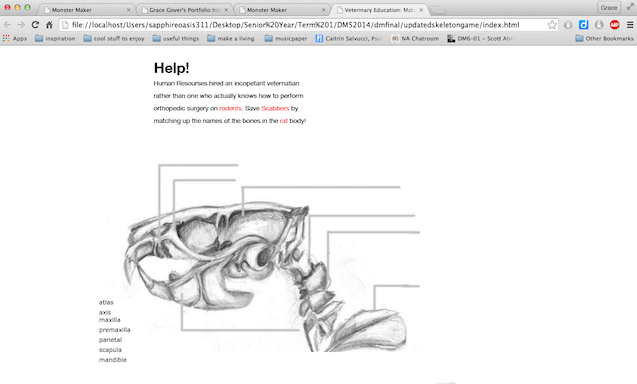Open the Caitrin Salvucci bookmark

point(349,38)
